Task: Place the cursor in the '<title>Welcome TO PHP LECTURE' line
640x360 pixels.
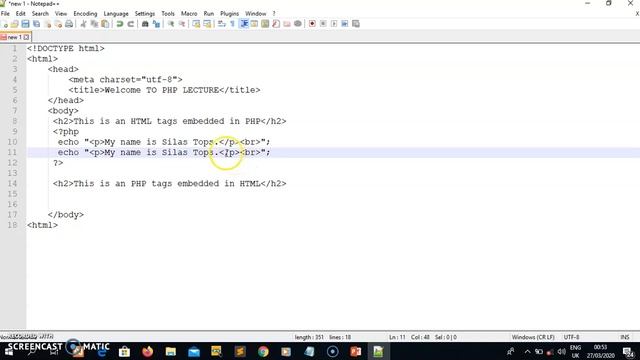Action: 164,90
